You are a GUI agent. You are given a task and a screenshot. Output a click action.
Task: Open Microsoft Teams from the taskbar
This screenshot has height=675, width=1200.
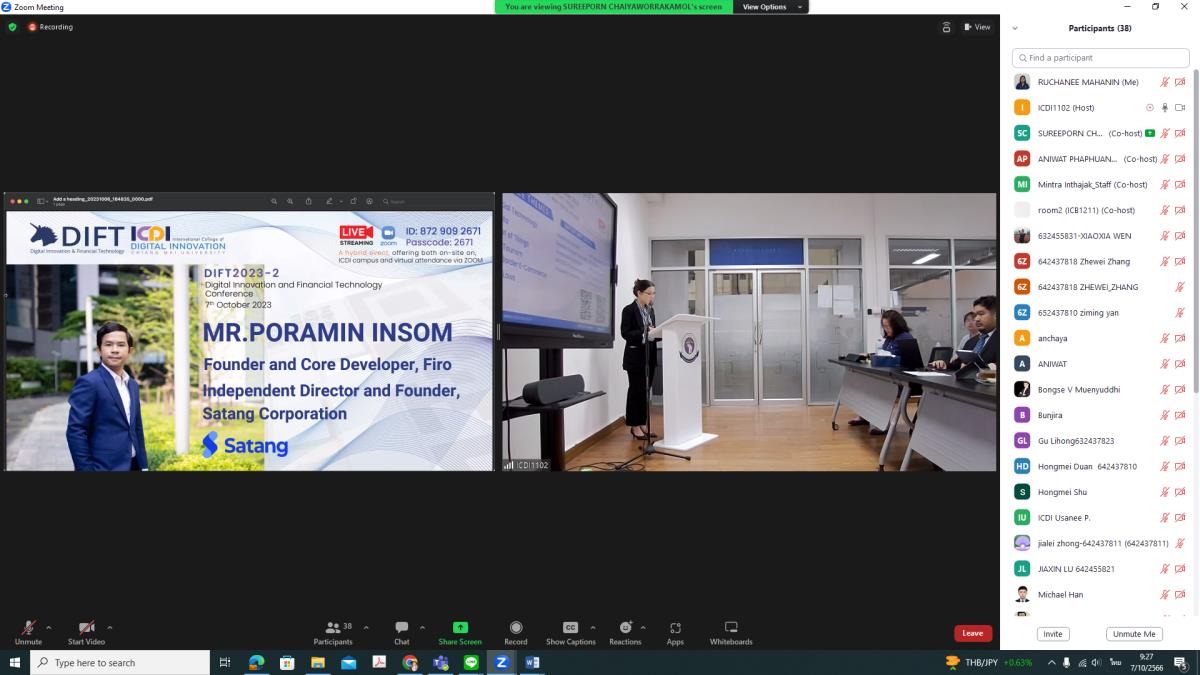click(440, 662)
